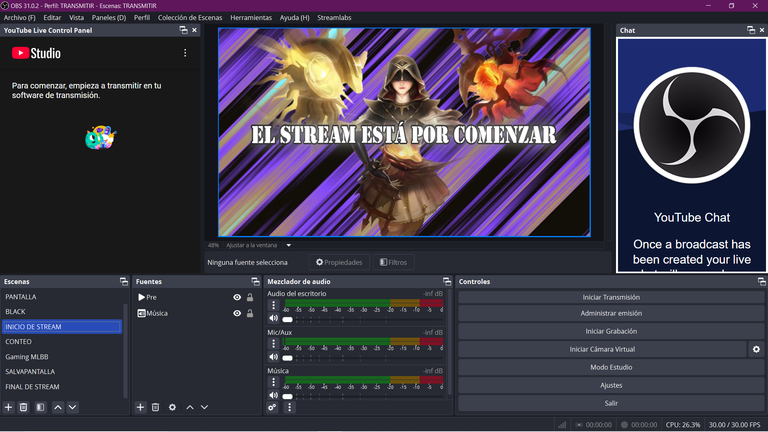
Task: Click Iniciar Transmisión button
Action: 611,297
